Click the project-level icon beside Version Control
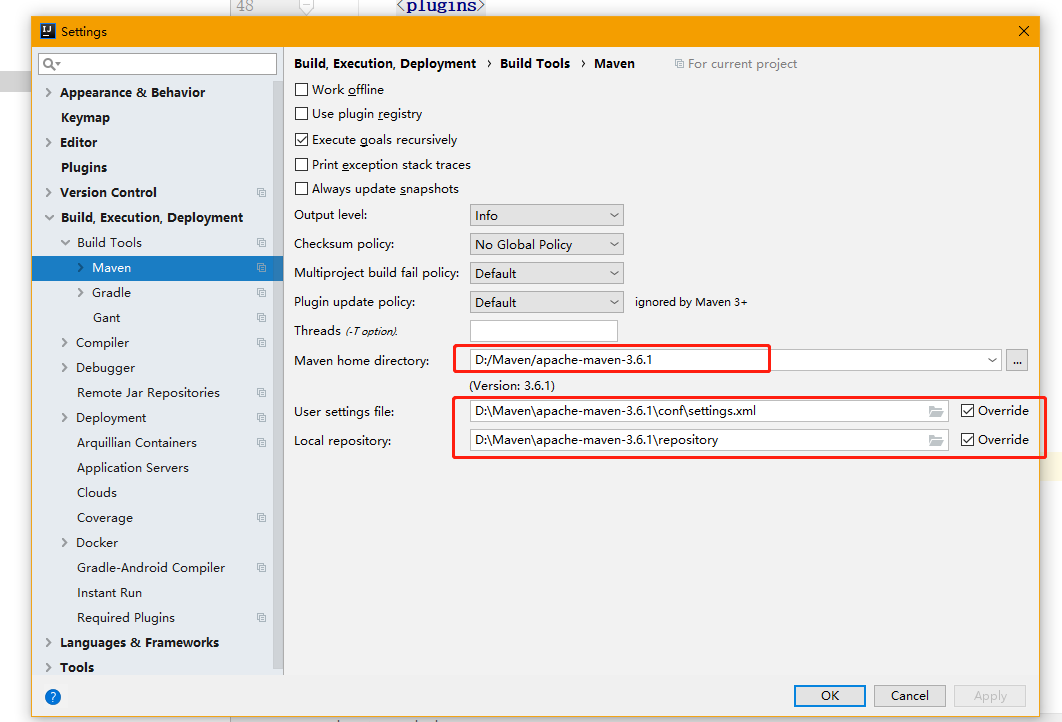 click(x=261, y=192)
